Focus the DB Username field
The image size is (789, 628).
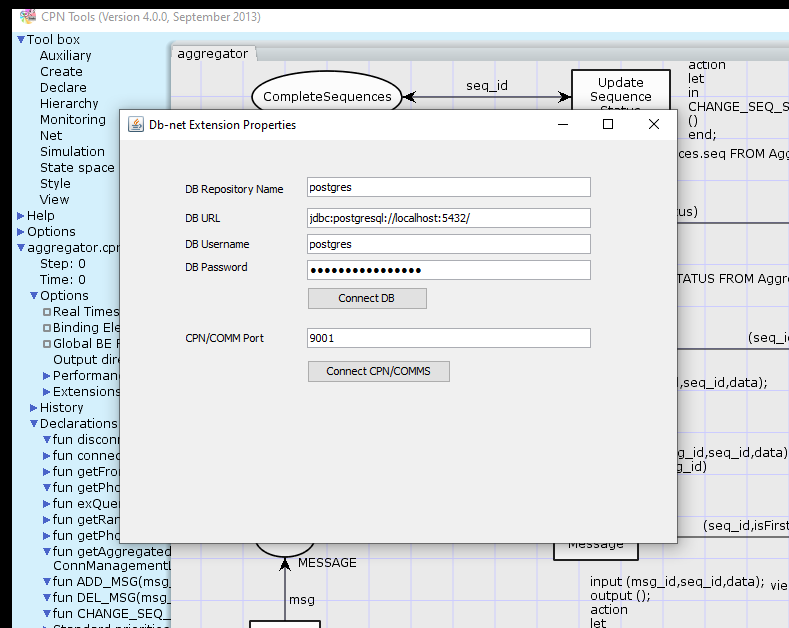click(449, 244)
